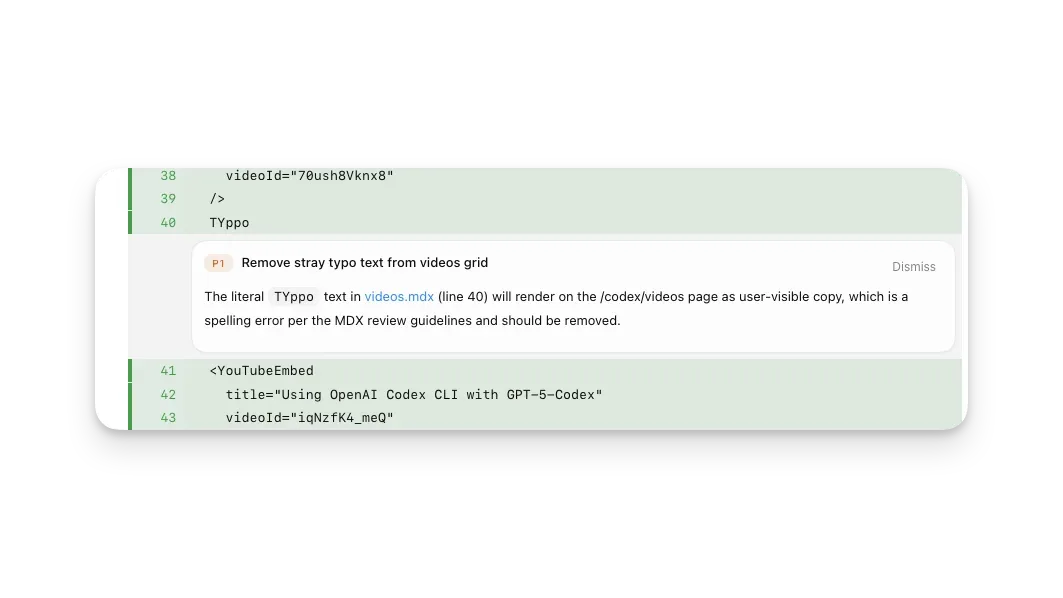Select line number 42 in the gutter
Image resolution: width=1063 pixels, height=598 pixels.
168,395
